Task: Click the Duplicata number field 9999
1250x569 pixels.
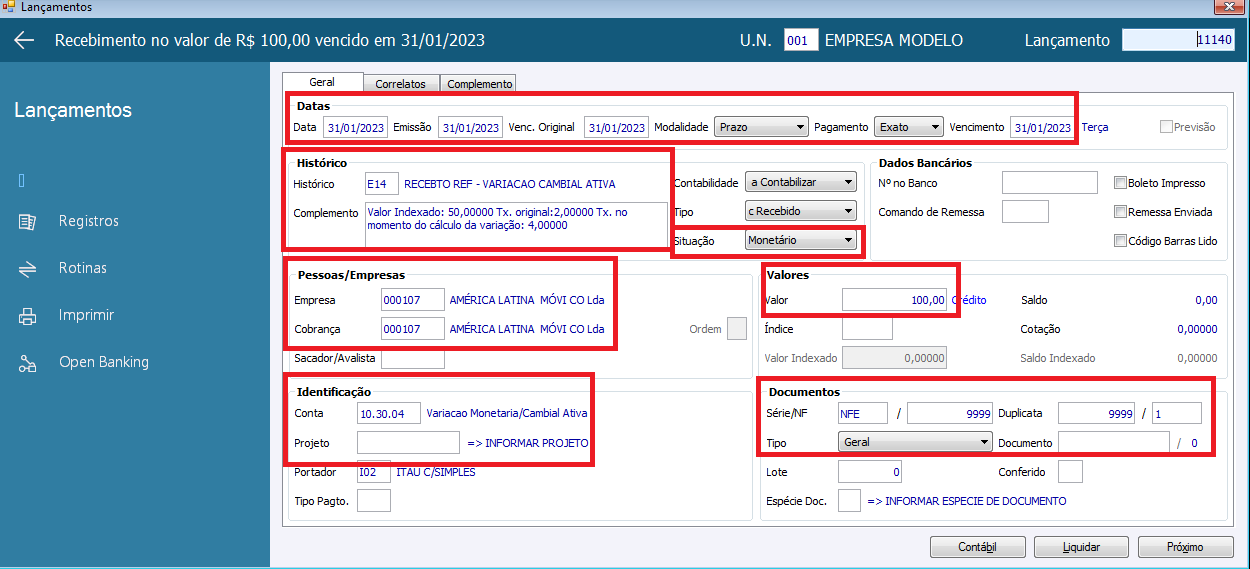Action: [x=1097, y=413]
